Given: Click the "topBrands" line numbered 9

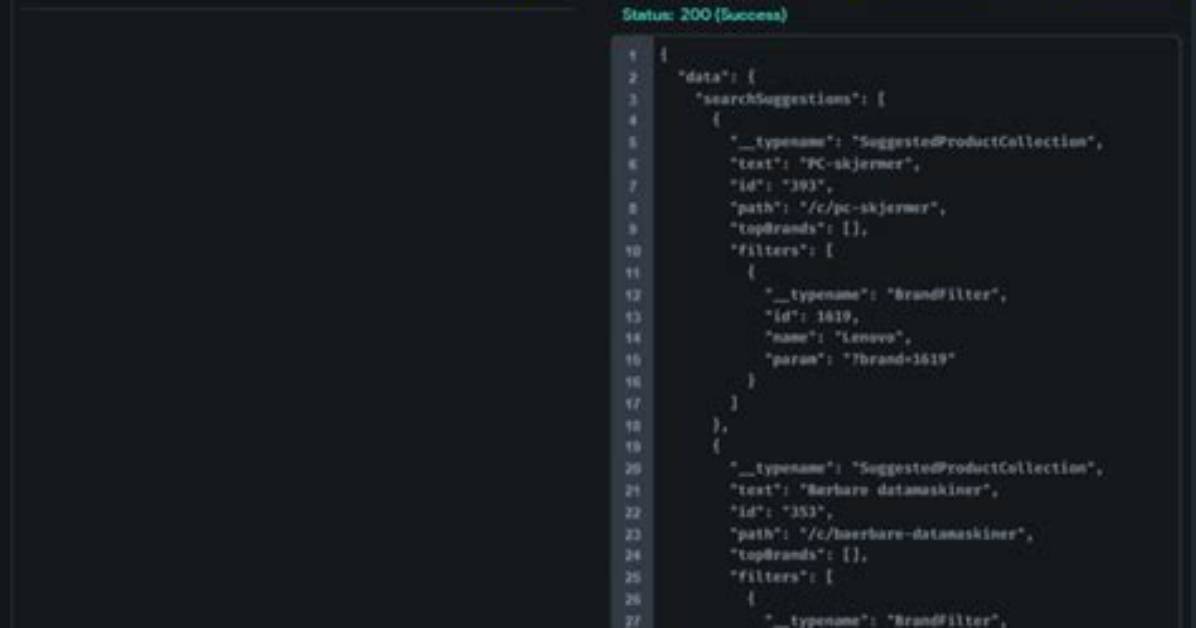Looking at the screenshot, I should coord(799,229).
